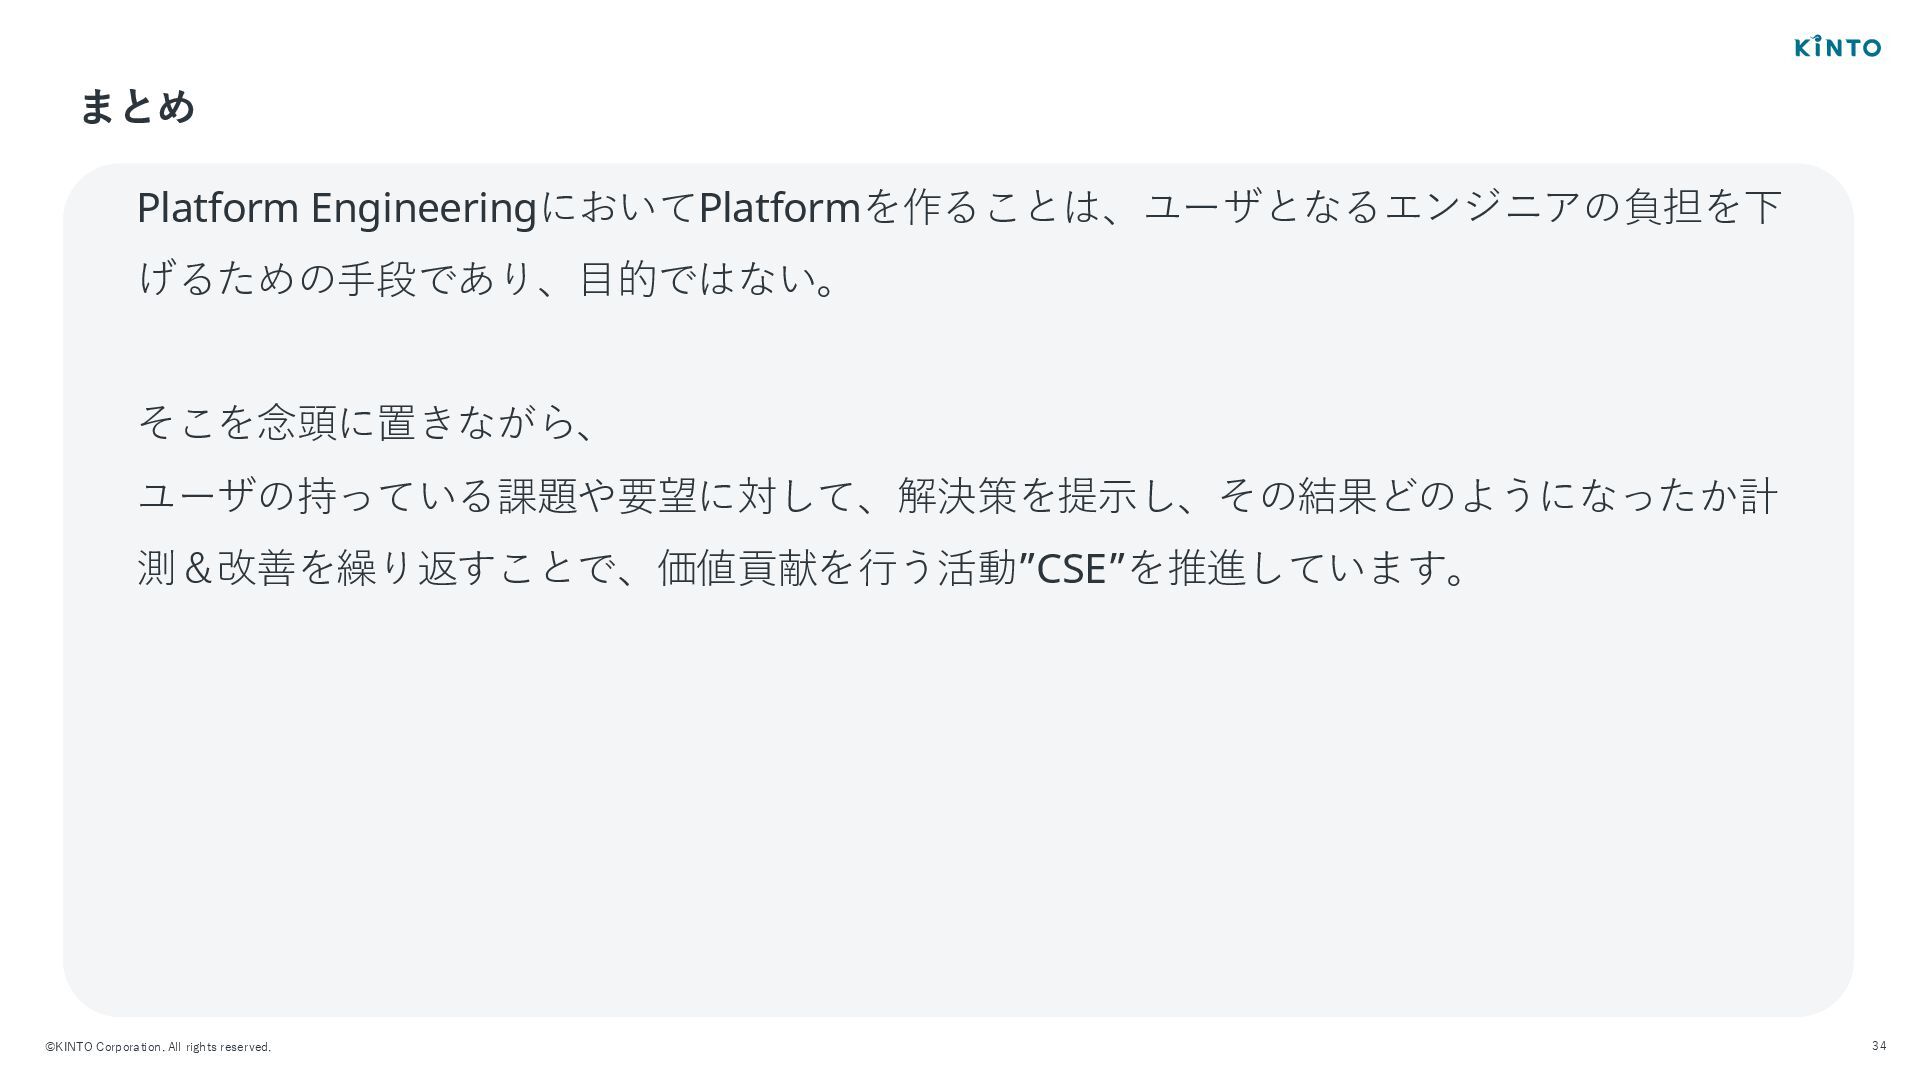1920x1080 pixels.
Task: Click the KINTO logo in the corner
Action: coord(1837,47)
